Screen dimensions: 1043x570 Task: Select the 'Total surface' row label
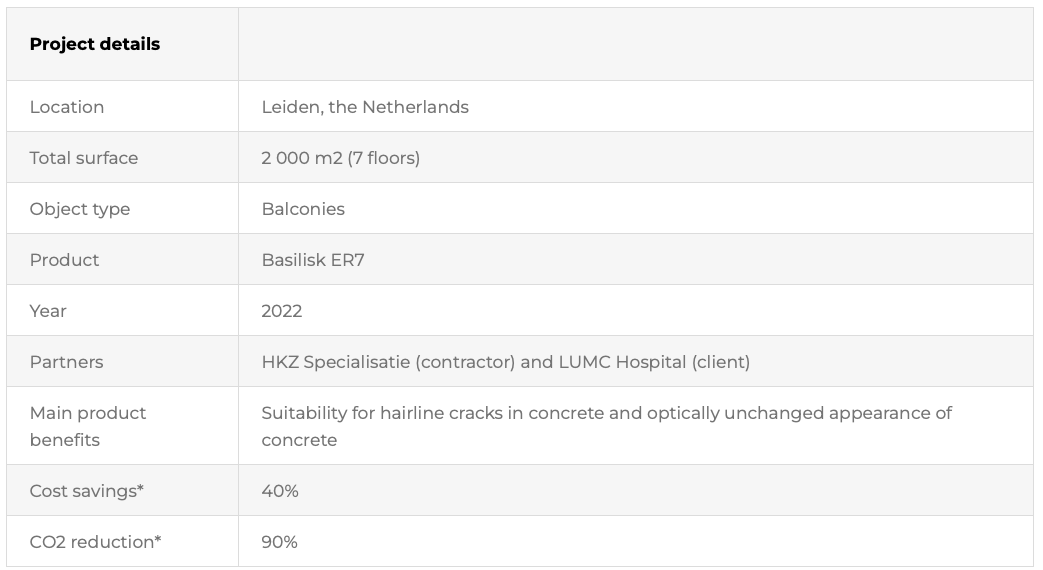pos(84,158)
